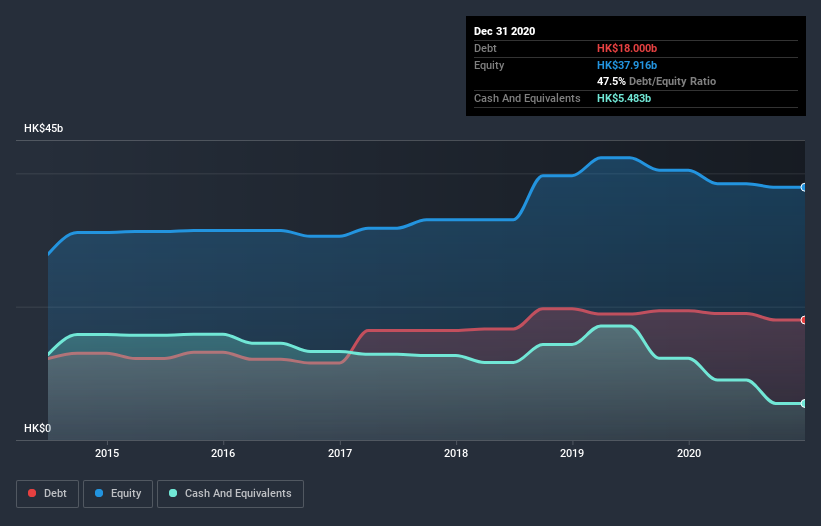Click the teal Cash endpoint marker
This screenshot has width=821, height=526.
point(804,404)
